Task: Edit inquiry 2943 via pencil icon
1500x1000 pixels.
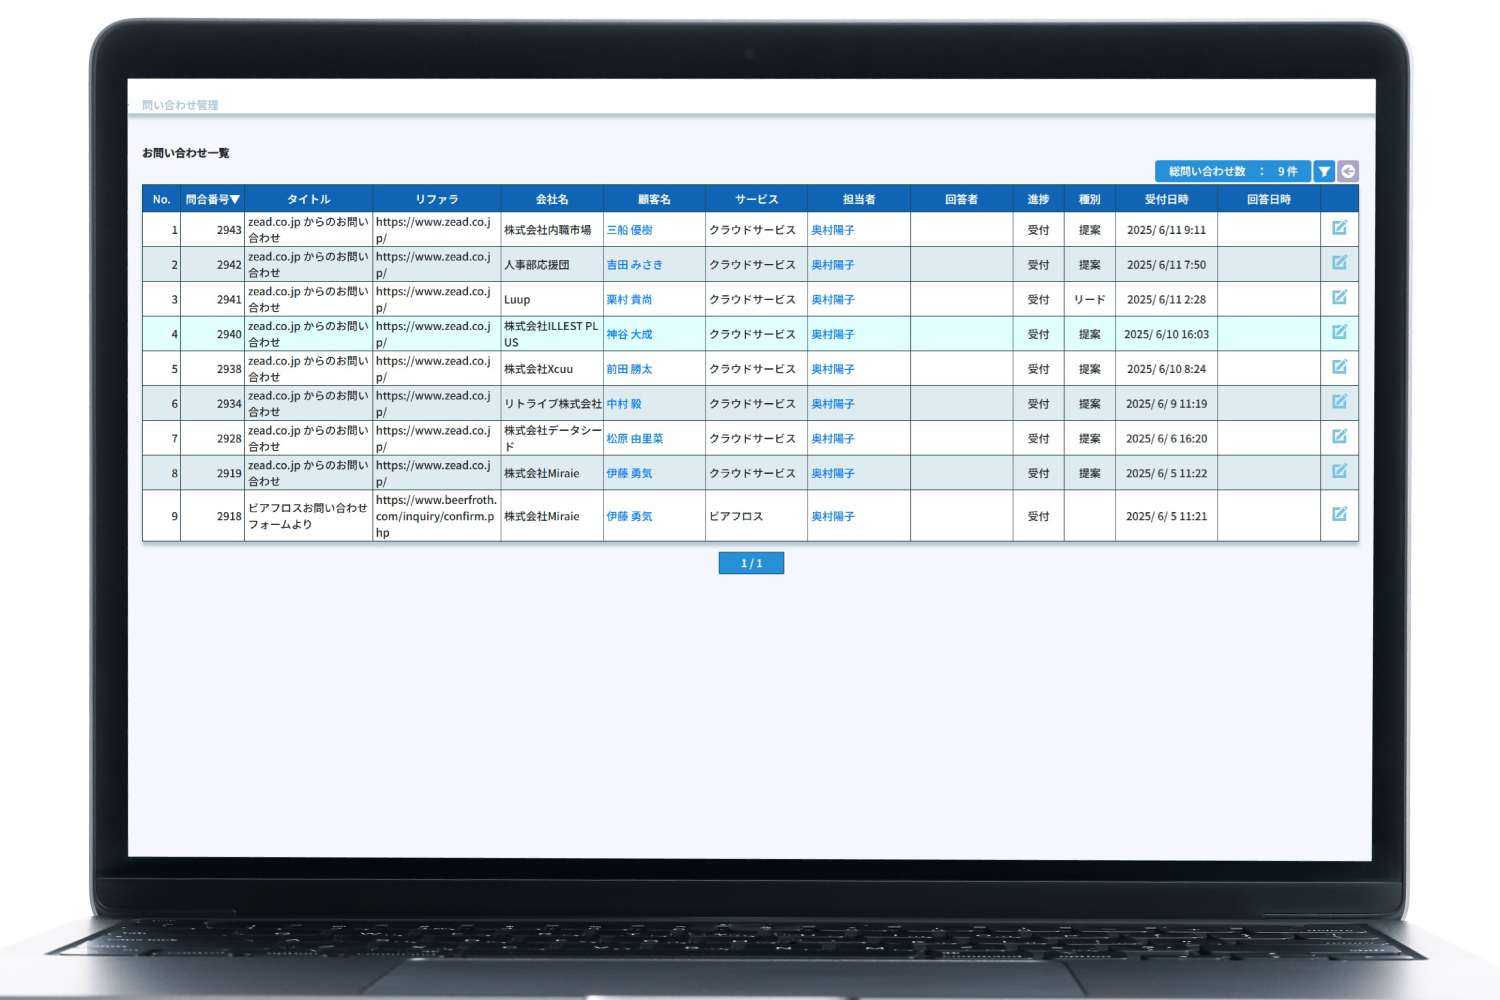Action: pyautogui.click(x=1339, y=228)
